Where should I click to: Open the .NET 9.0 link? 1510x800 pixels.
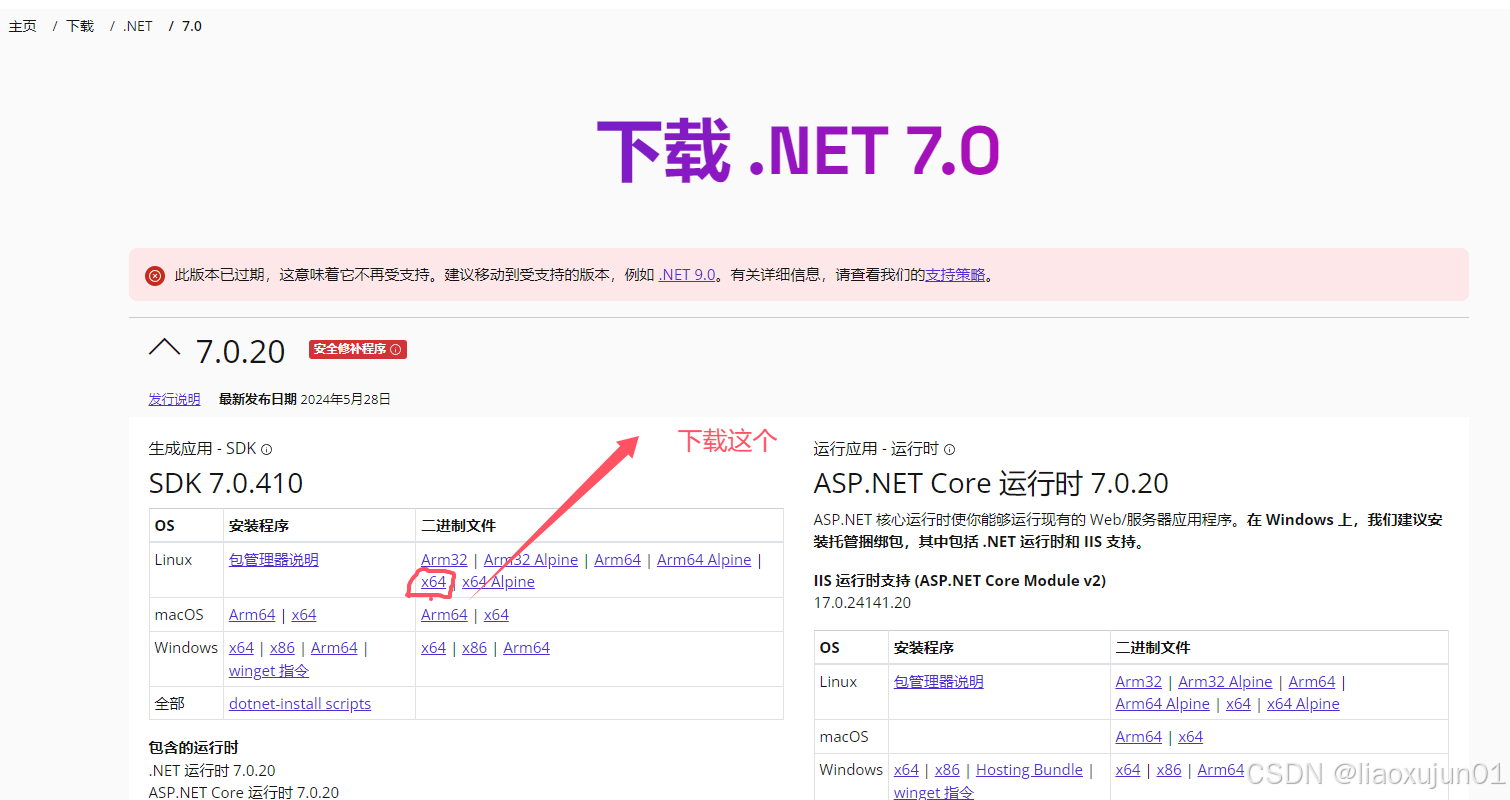687,274
